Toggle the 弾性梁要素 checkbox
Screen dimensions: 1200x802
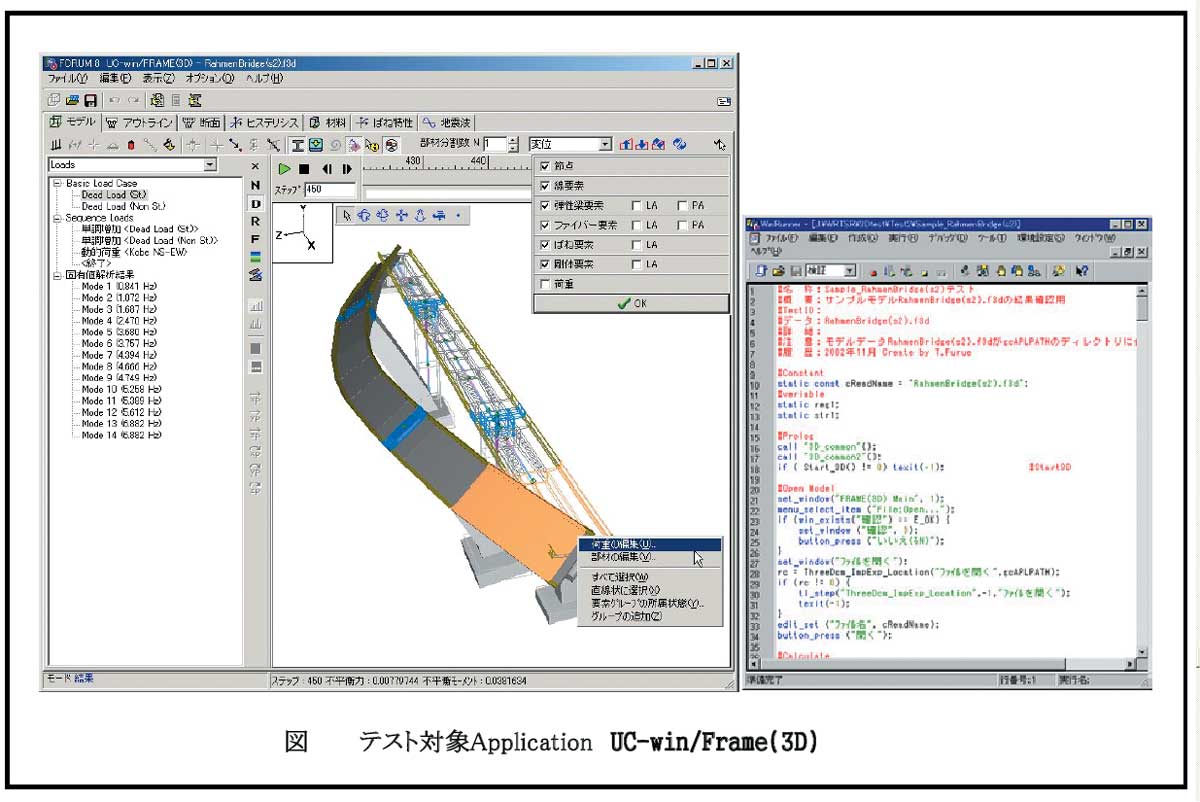[545, 206]
